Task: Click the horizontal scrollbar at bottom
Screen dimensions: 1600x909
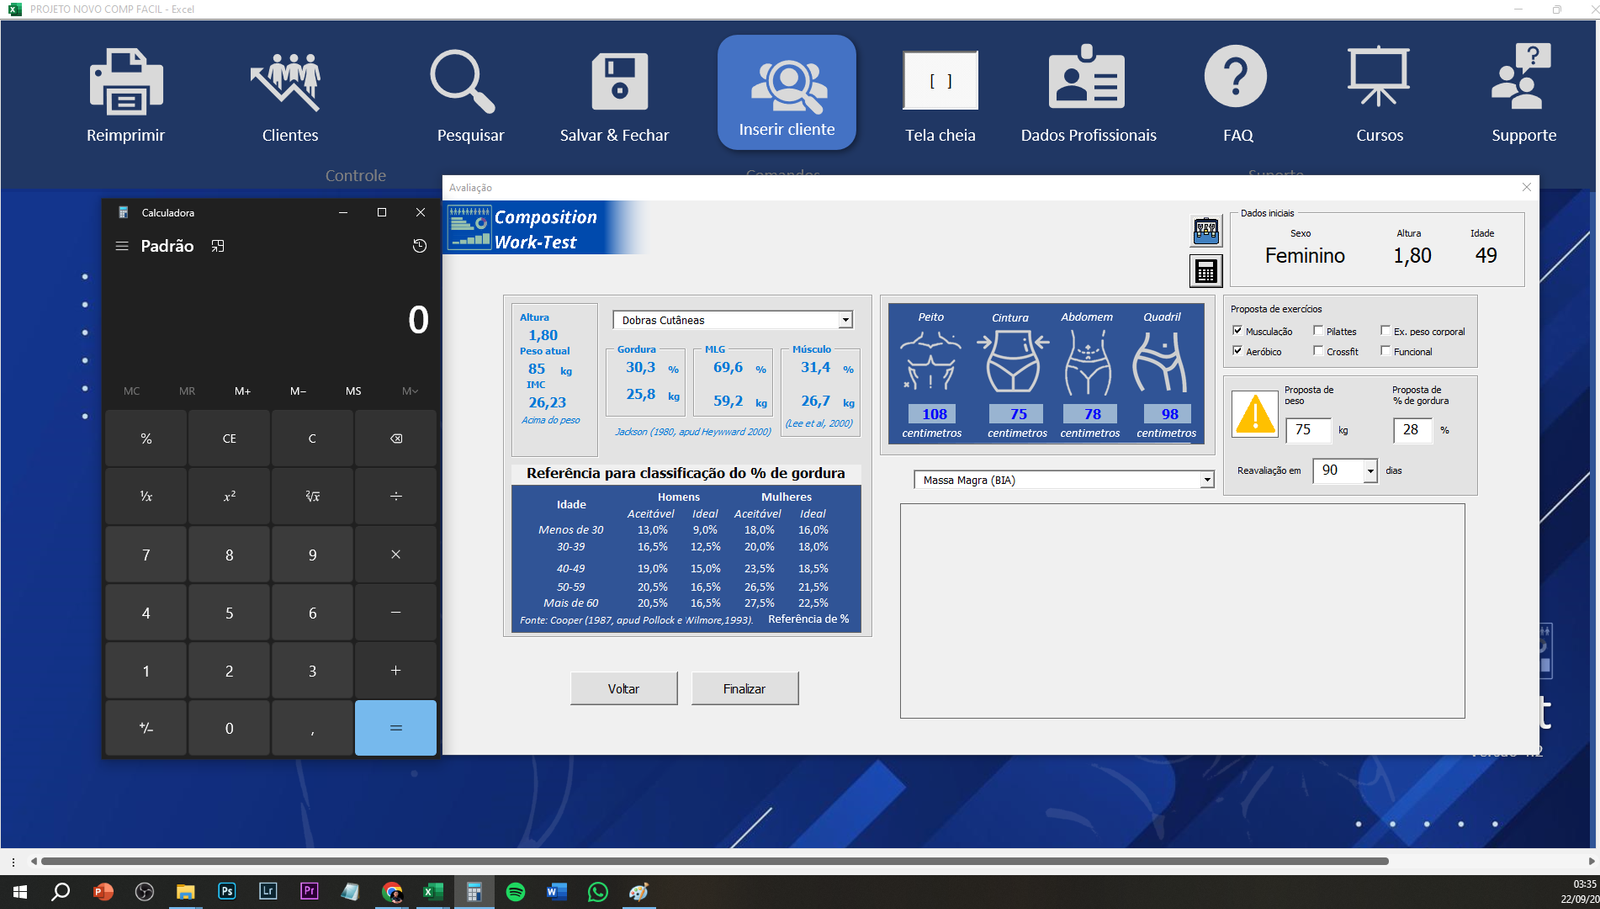Action: [714, 861]
